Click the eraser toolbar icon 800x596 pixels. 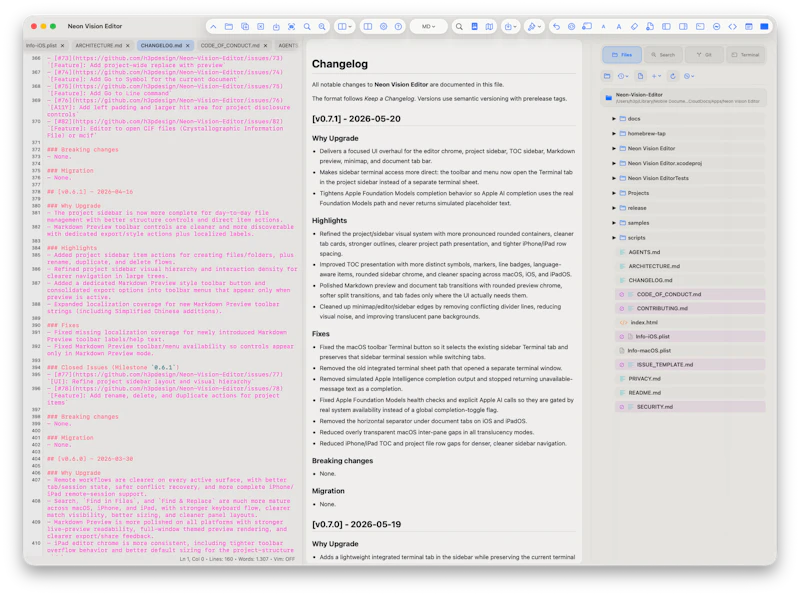pos(634,27)
